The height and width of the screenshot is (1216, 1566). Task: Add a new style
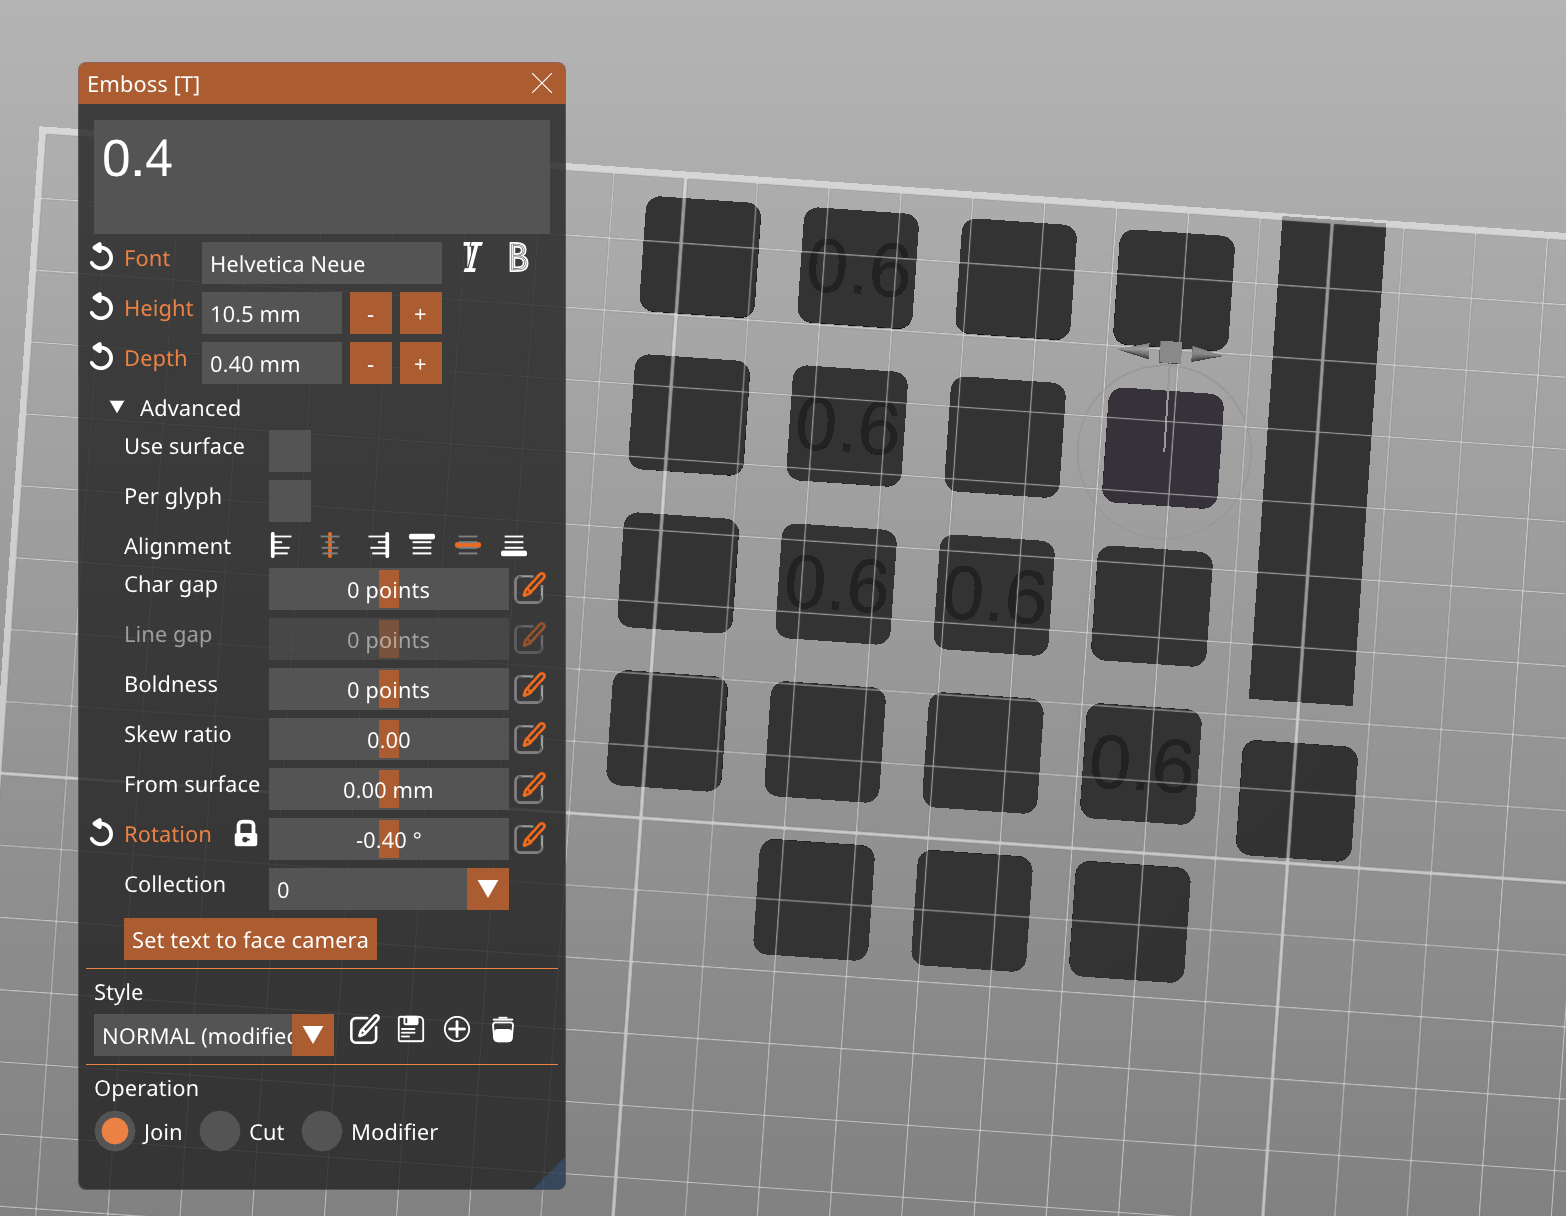point(457,1029)
